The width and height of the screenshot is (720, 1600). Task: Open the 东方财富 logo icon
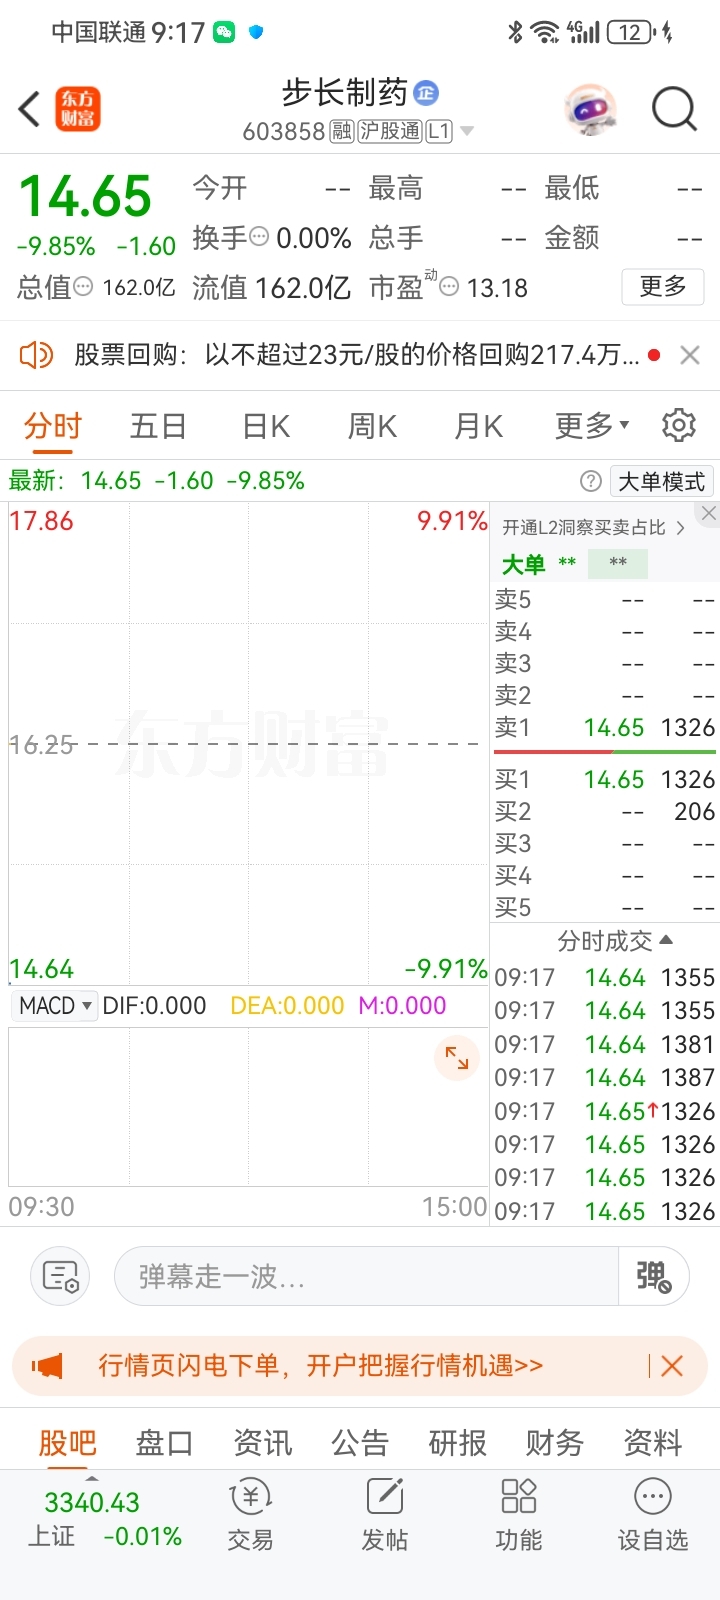(77, 109)
